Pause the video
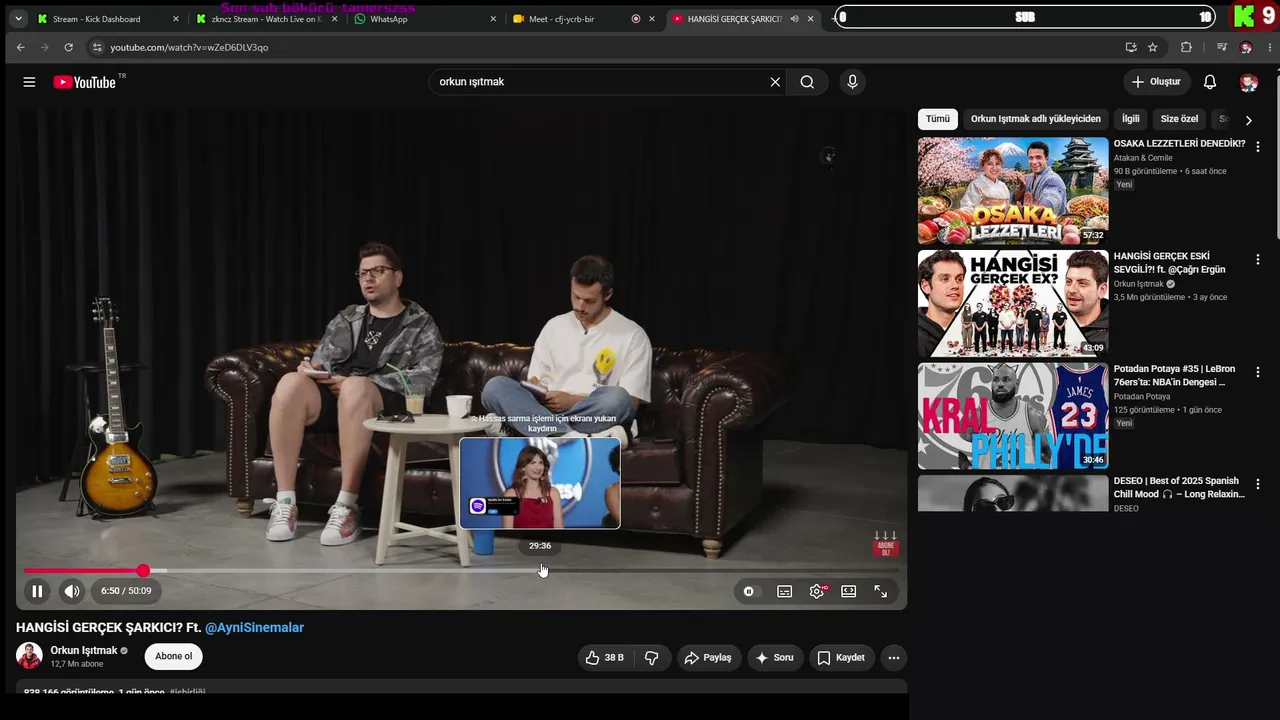 (x=37, y=591)
